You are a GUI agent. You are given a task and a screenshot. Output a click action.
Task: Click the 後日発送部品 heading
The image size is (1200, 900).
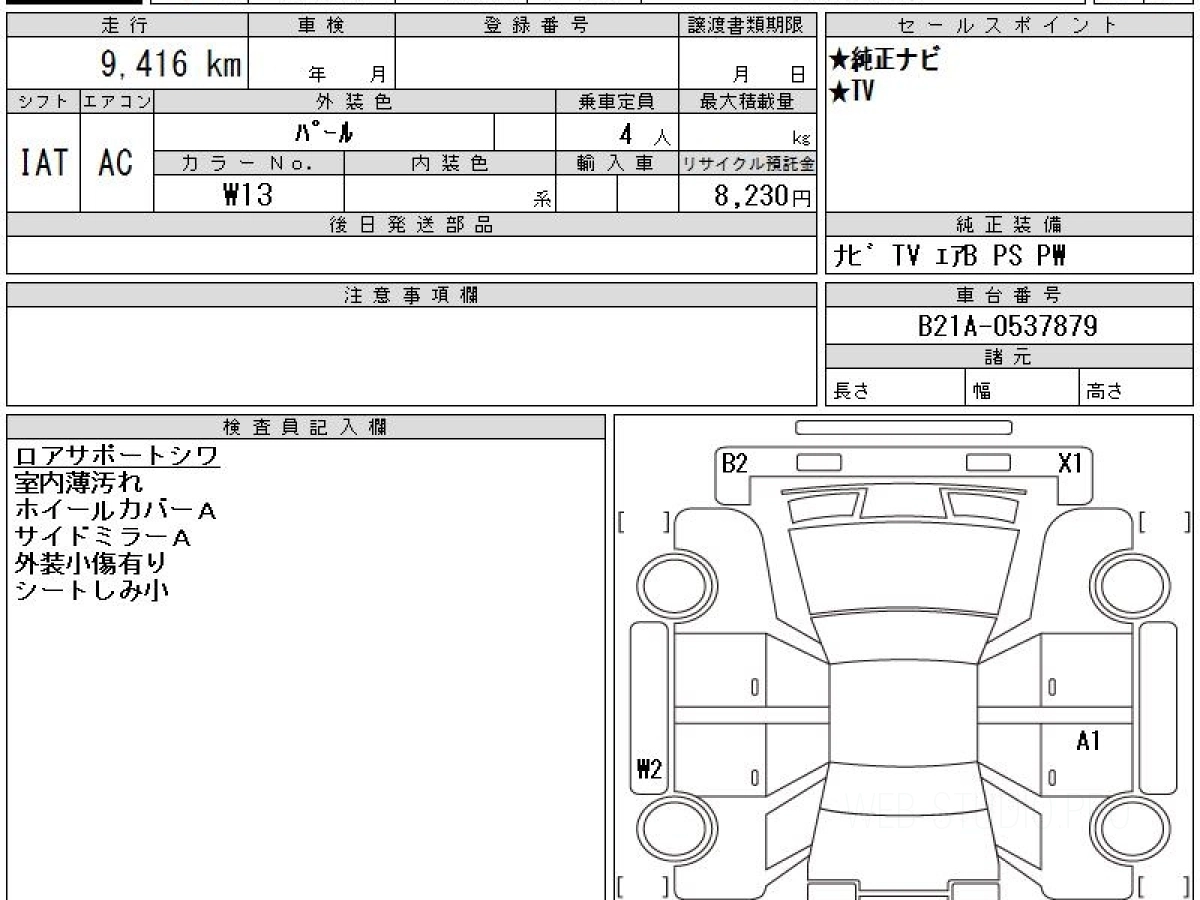(x=411, y=225)
